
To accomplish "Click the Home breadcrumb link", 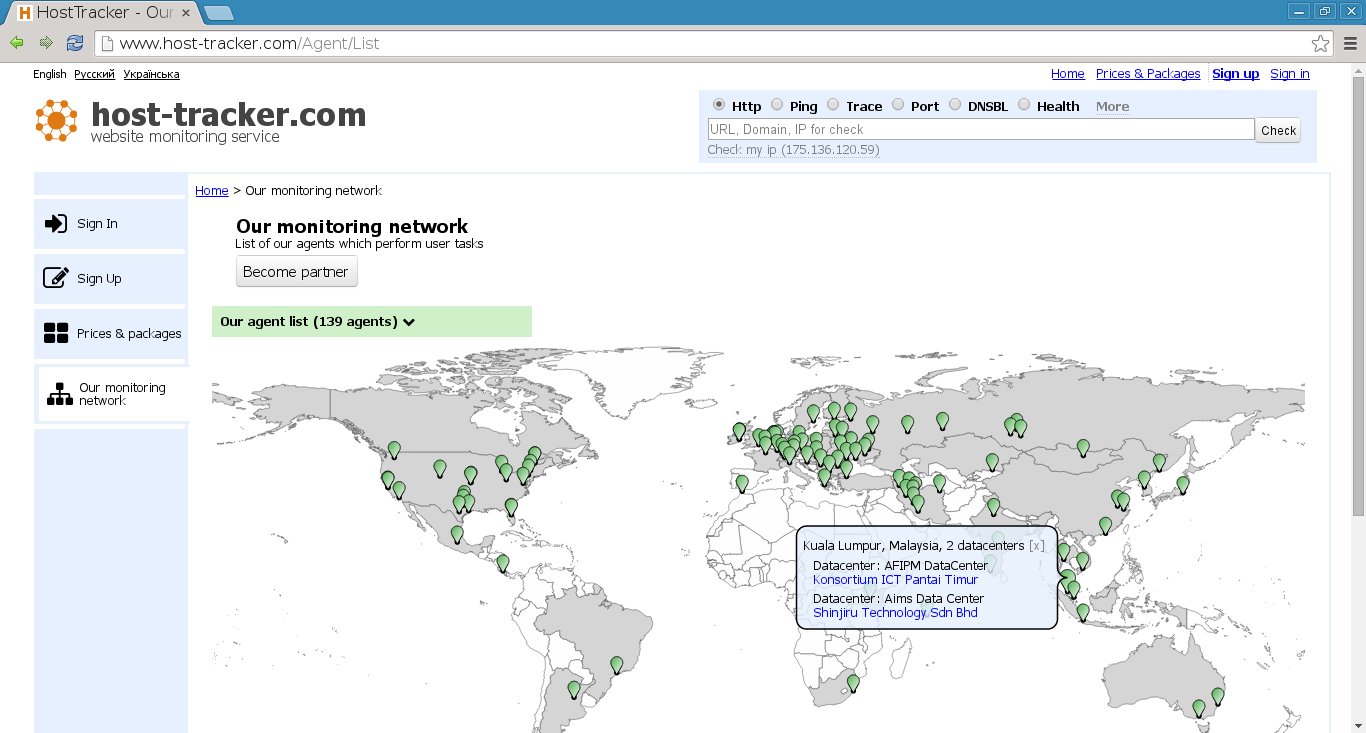I will point(212,191).
